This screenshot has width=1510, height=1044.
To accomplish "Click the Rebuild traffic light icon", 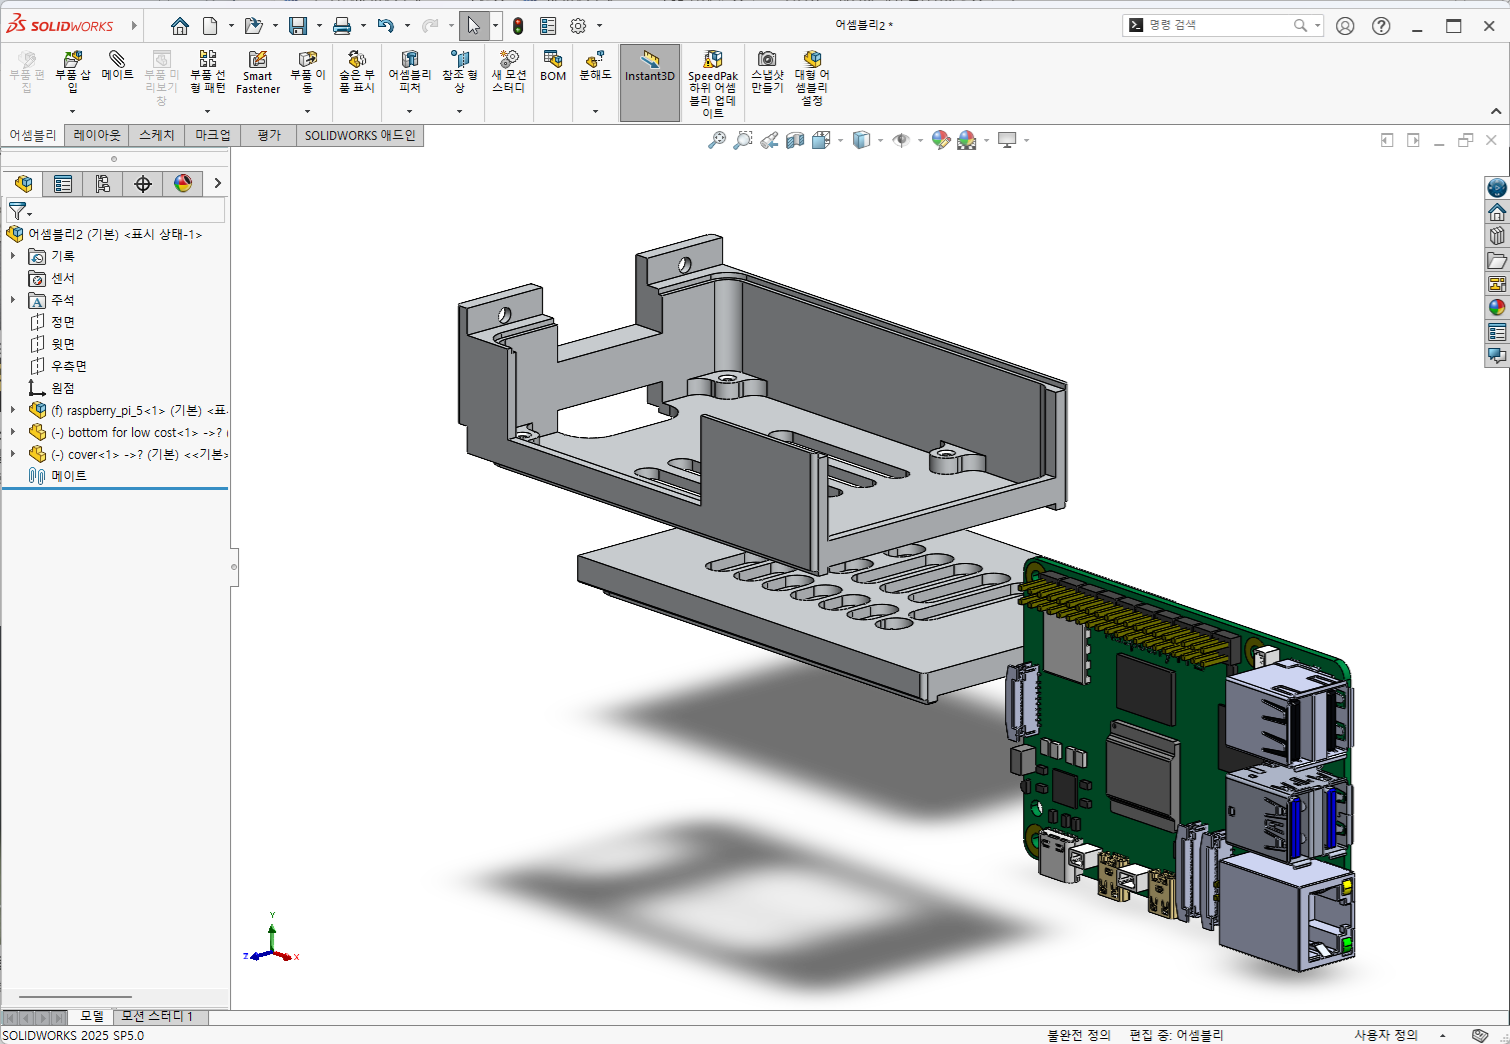I will click(518, 26).
